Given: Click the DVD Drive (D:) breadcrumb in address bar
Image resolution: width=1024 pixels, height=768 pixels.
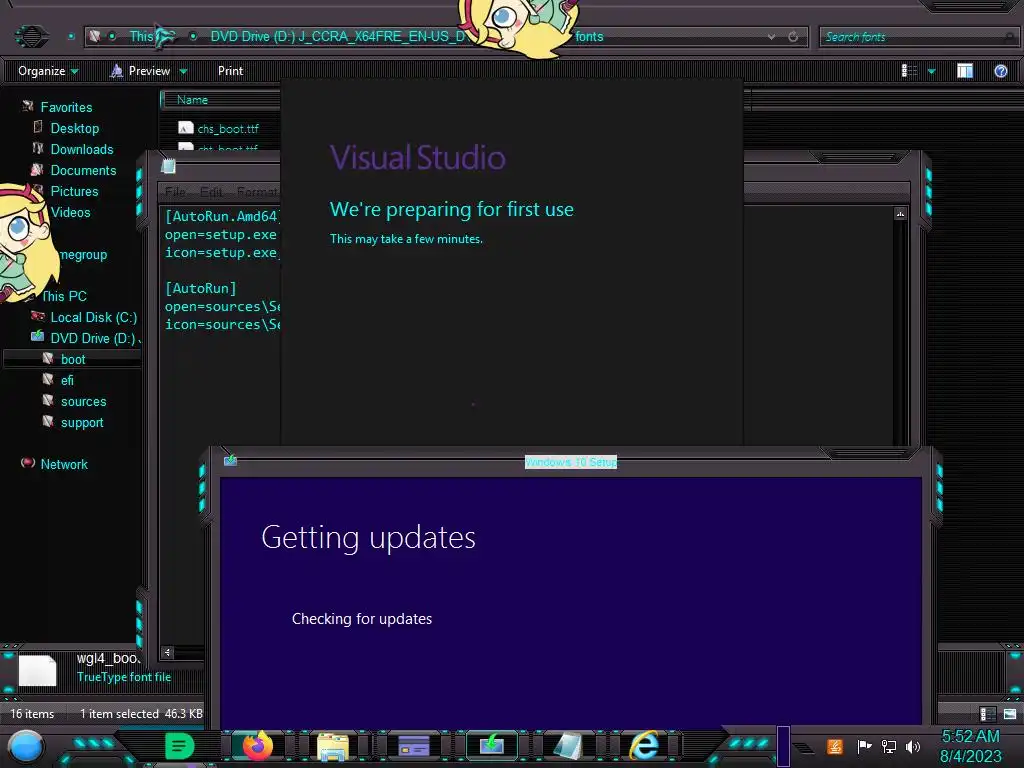Looking at the screenshot, I should click(337, 37).
